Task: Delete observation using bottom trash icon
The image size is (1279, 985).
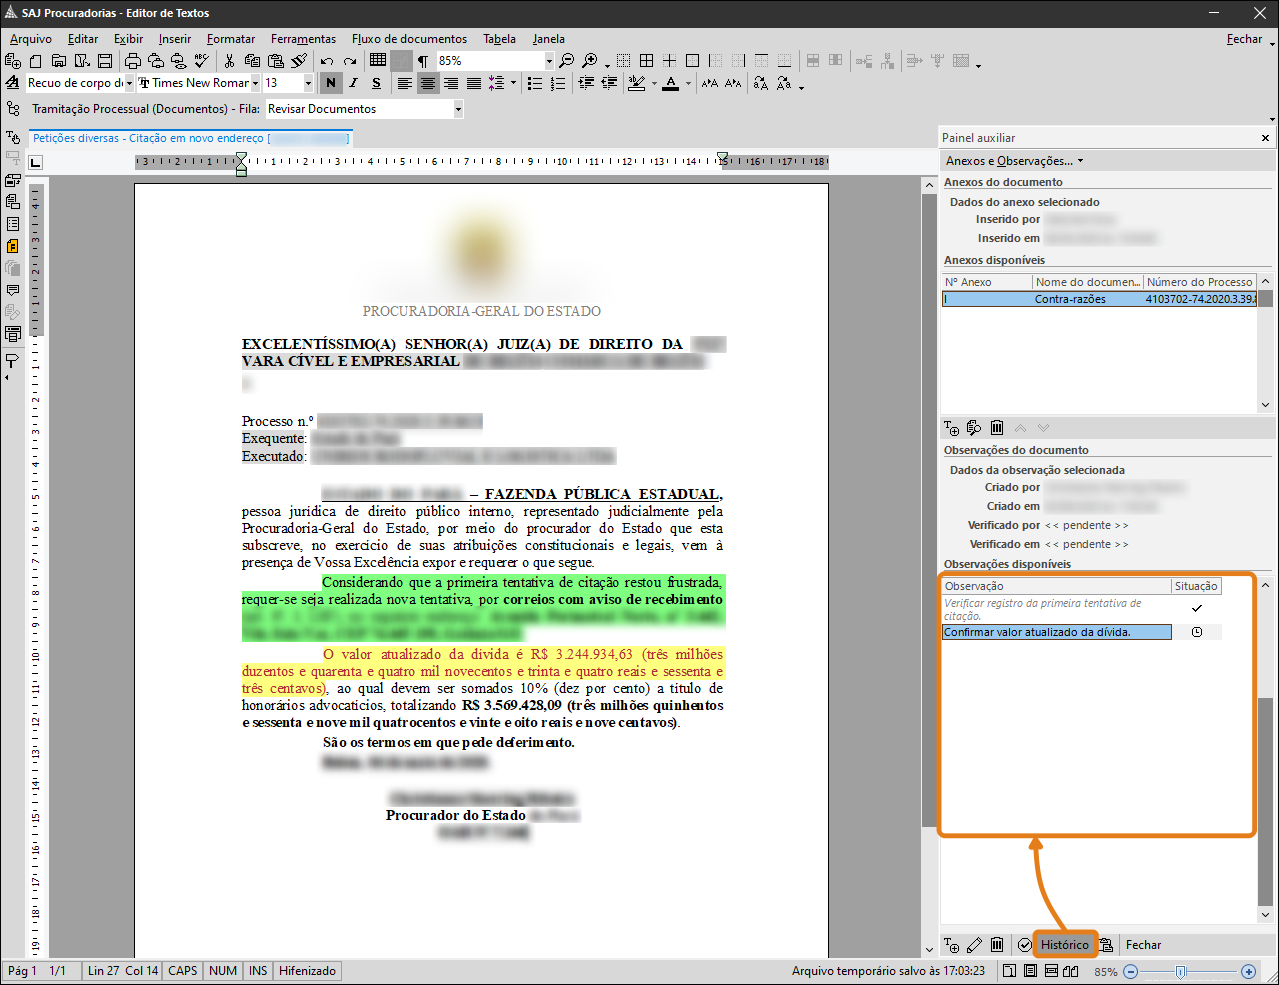Action: click(997, 945)
